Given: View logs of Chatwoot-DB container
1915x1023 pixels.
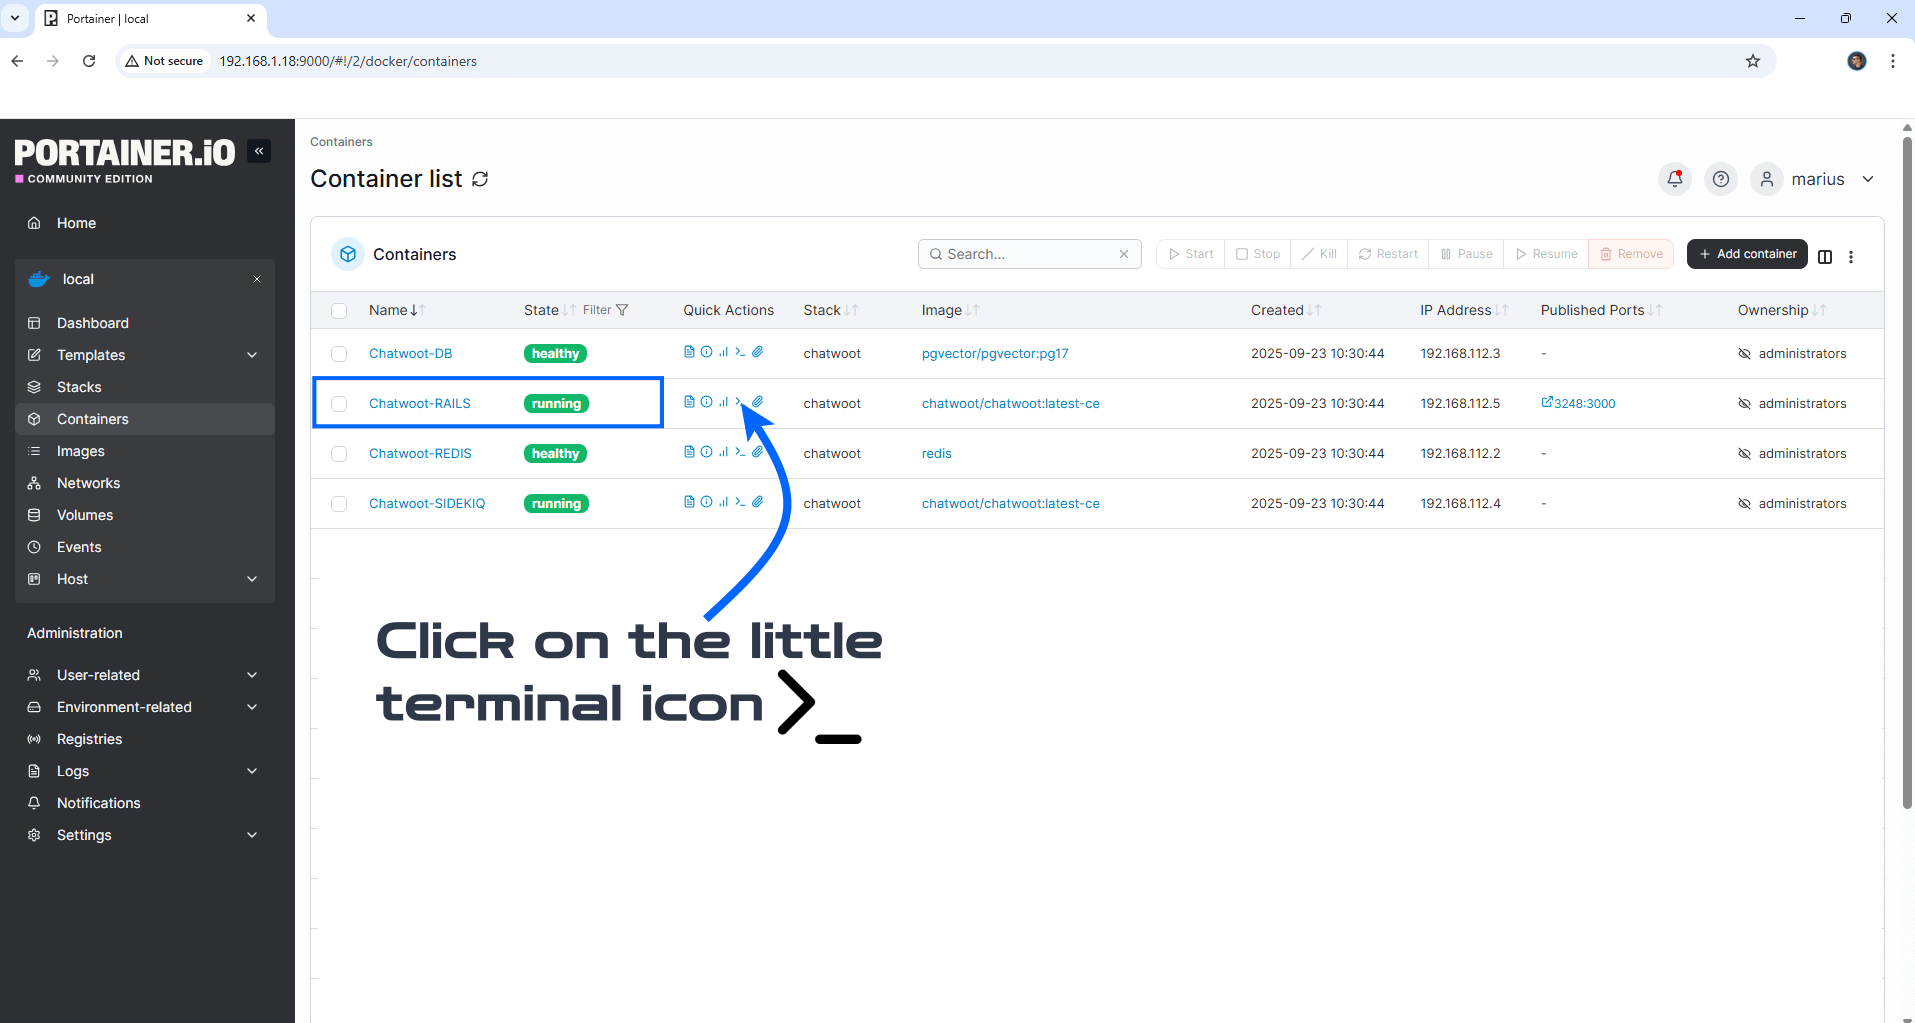Looking at the screenshot, I should click(x=689, y=352).
